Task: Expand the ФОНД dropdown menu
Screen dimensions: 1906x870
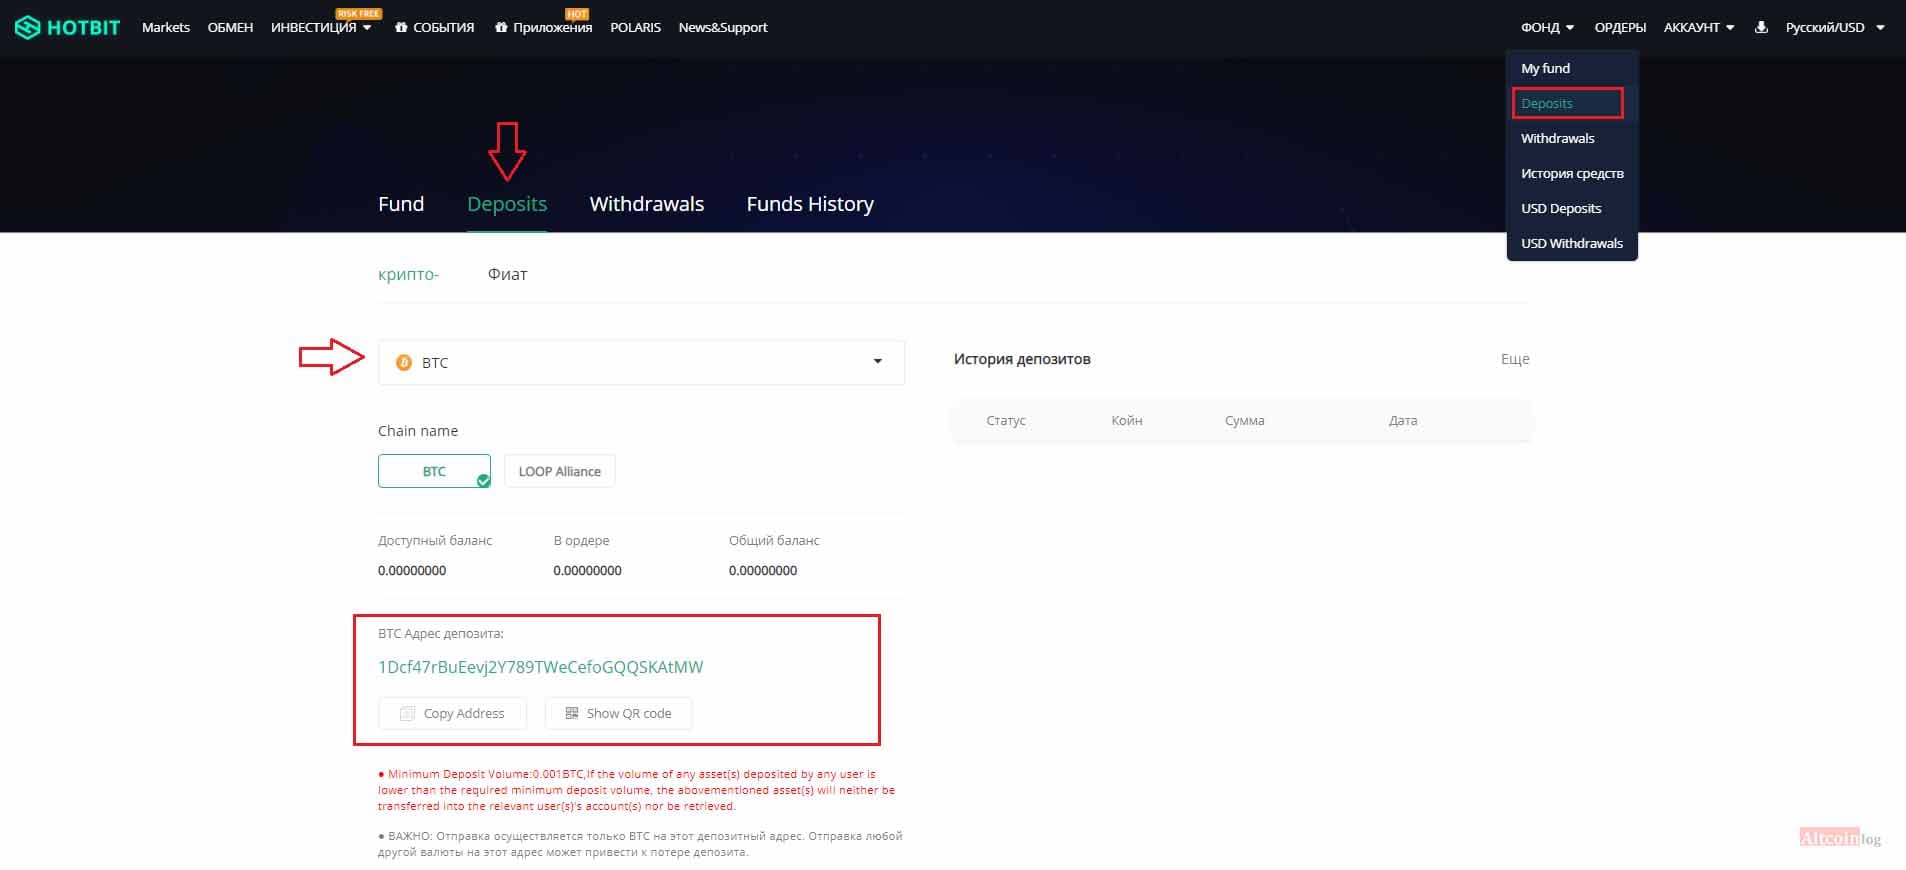Action: coord(1547,28)
